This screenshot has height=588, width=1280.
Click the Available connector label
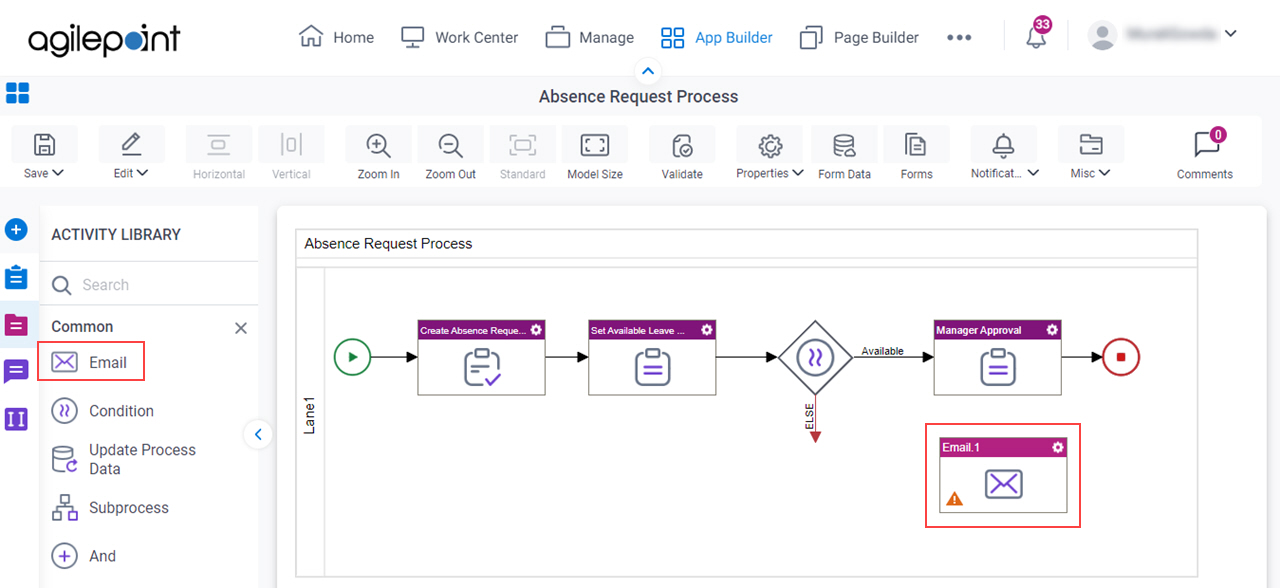point(883,351)
